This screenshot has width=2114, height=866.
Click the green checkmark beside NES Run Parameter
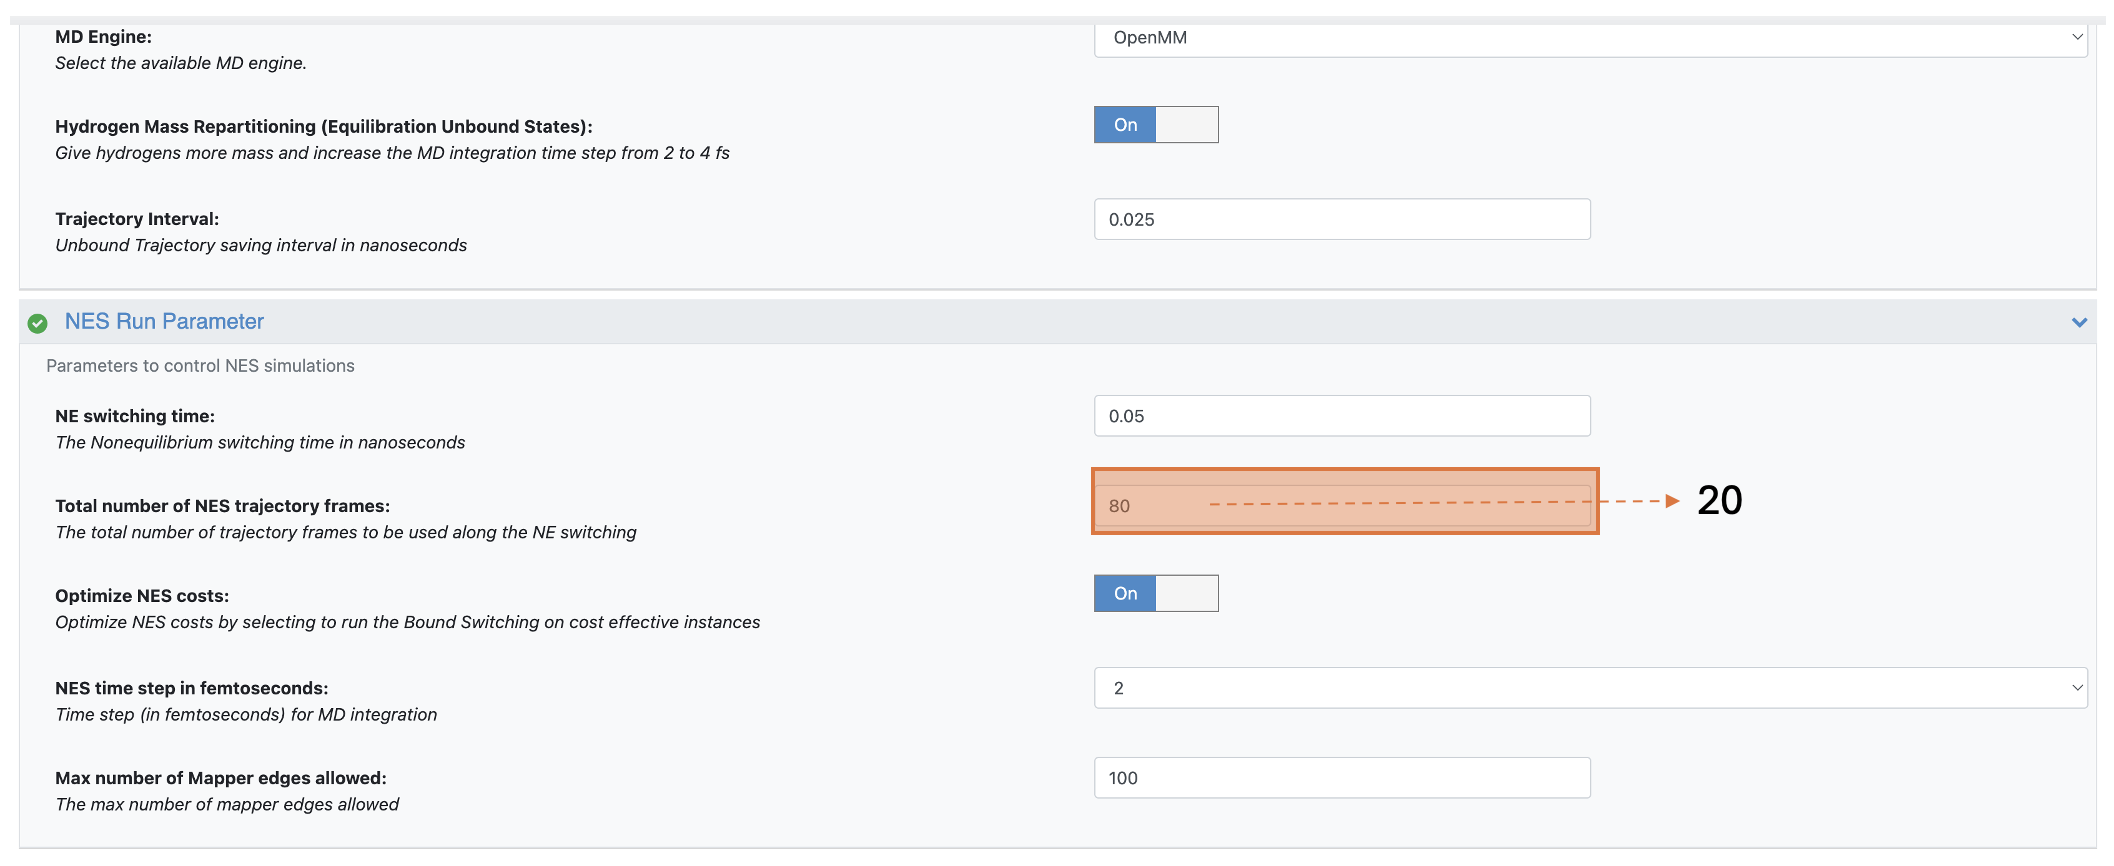38,323
